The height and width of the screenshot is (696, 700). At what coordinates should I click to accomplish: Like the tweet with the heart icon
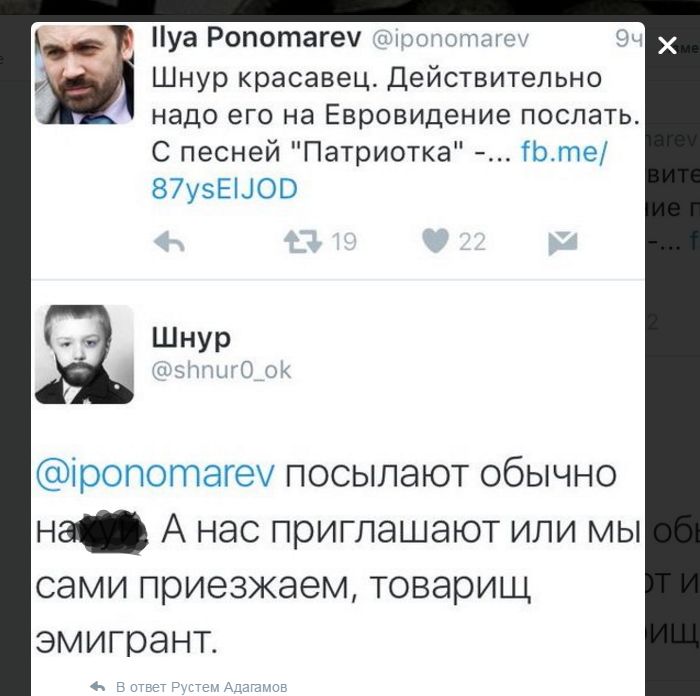[436, 241]
